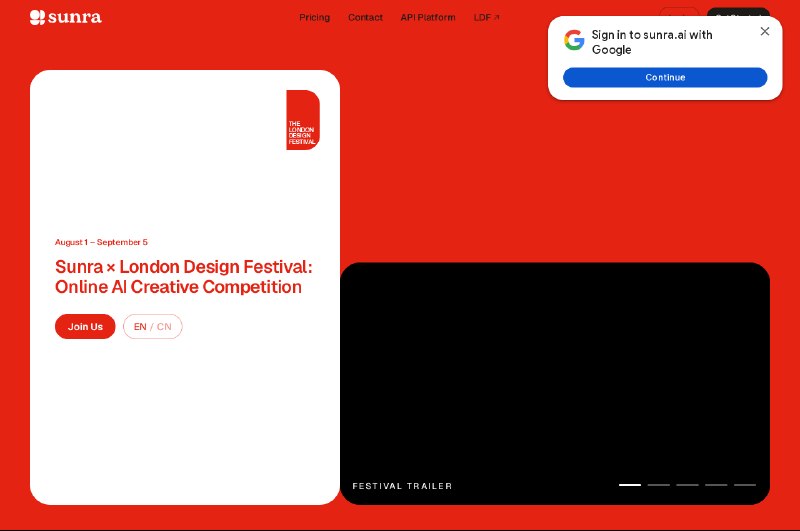800x531 pixels.
Task: Open the LDF external link
Action: (486, 17)
